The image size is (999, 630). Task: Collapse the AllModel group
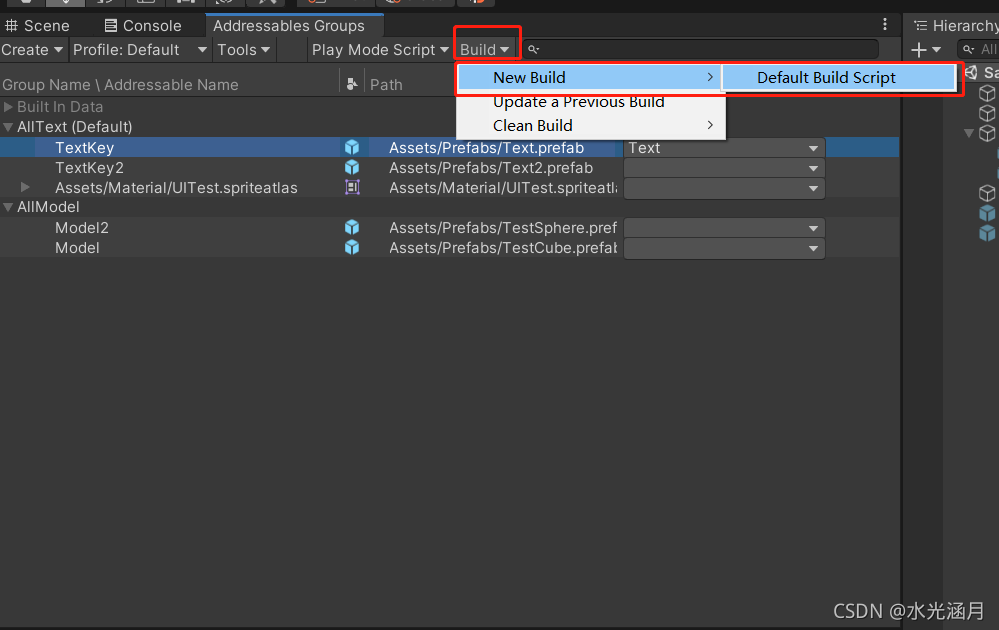(x=8, y=207)
